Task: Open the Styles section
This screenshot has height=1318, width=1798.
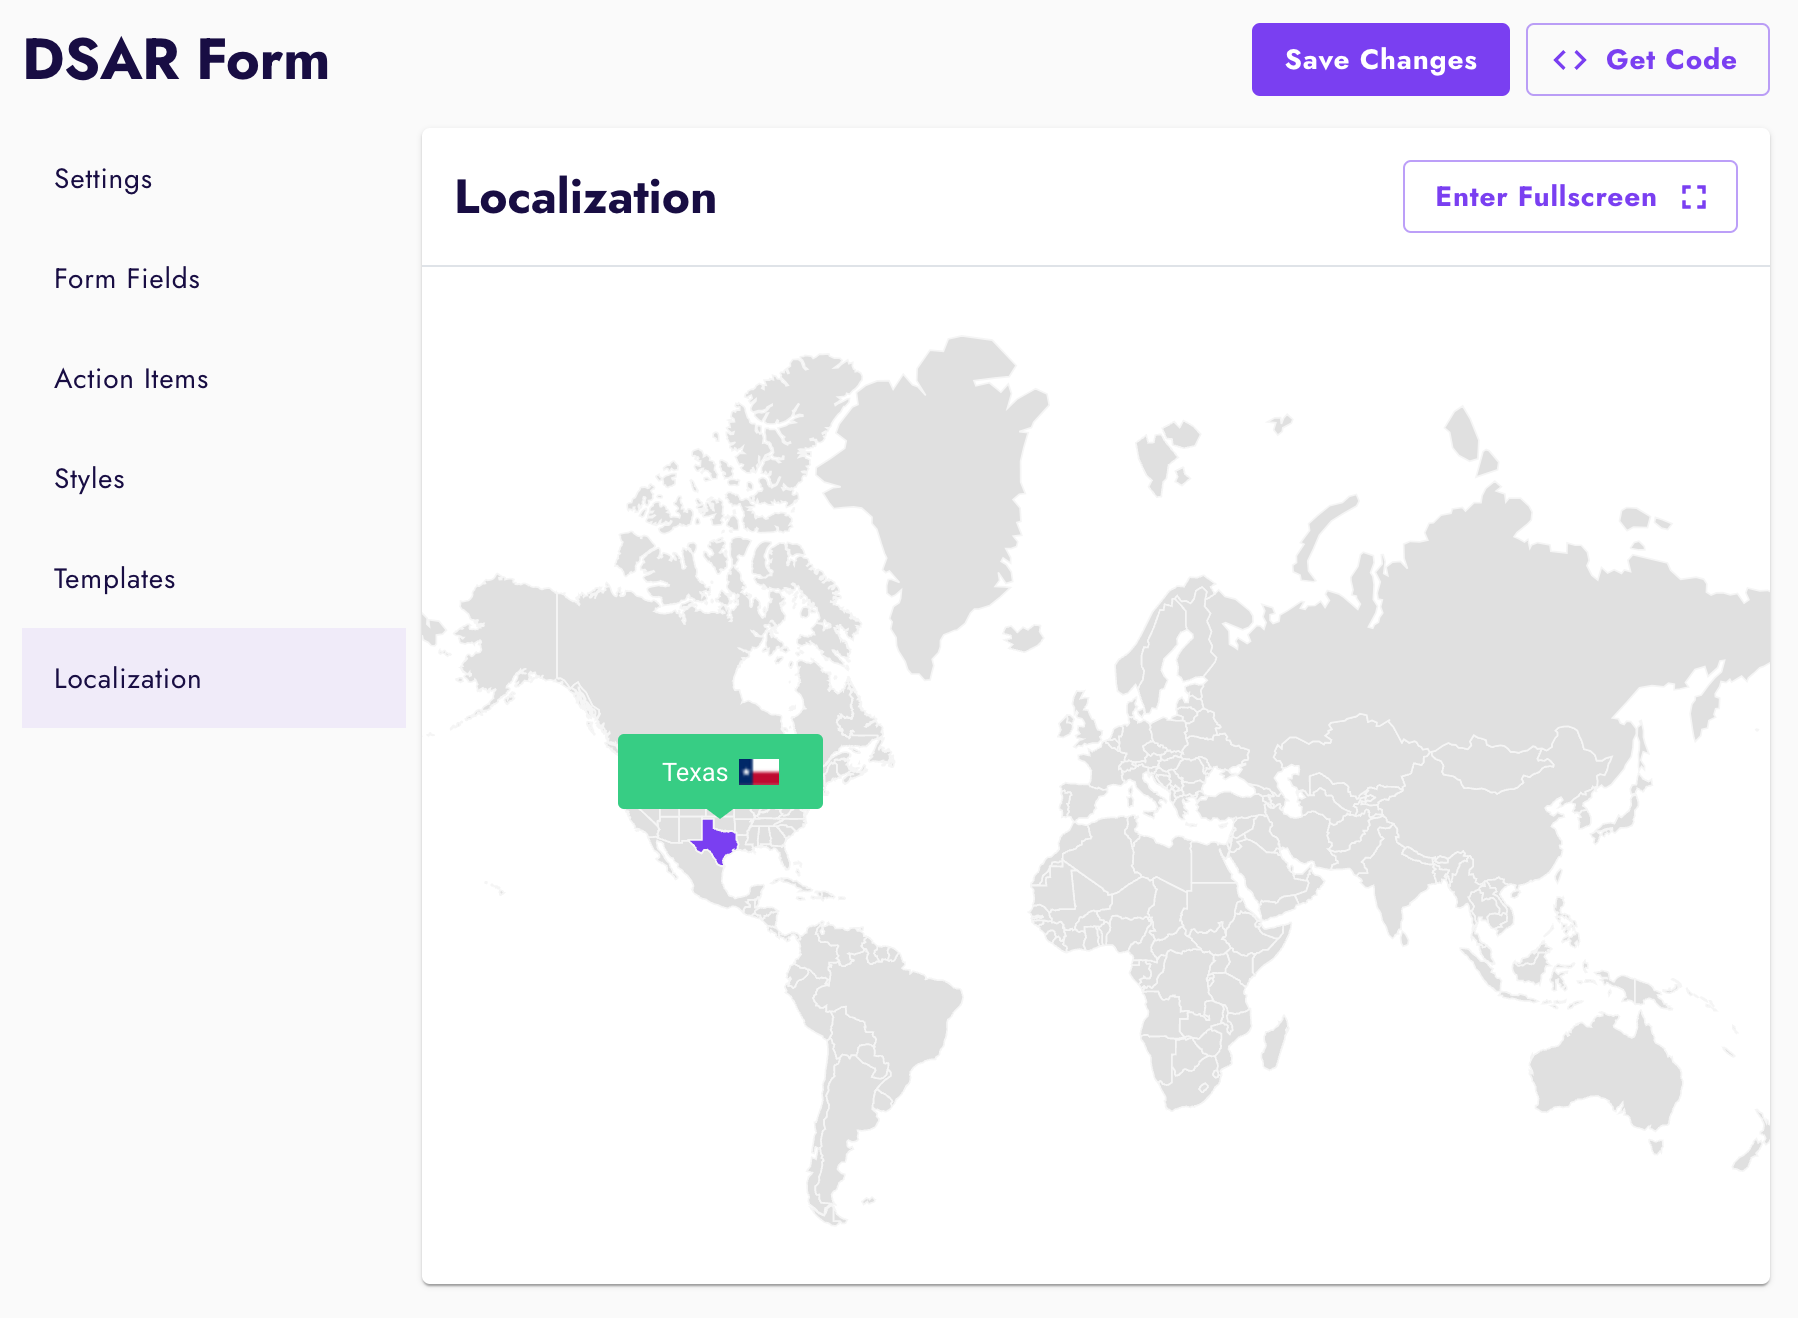Action: click(89, 479)
